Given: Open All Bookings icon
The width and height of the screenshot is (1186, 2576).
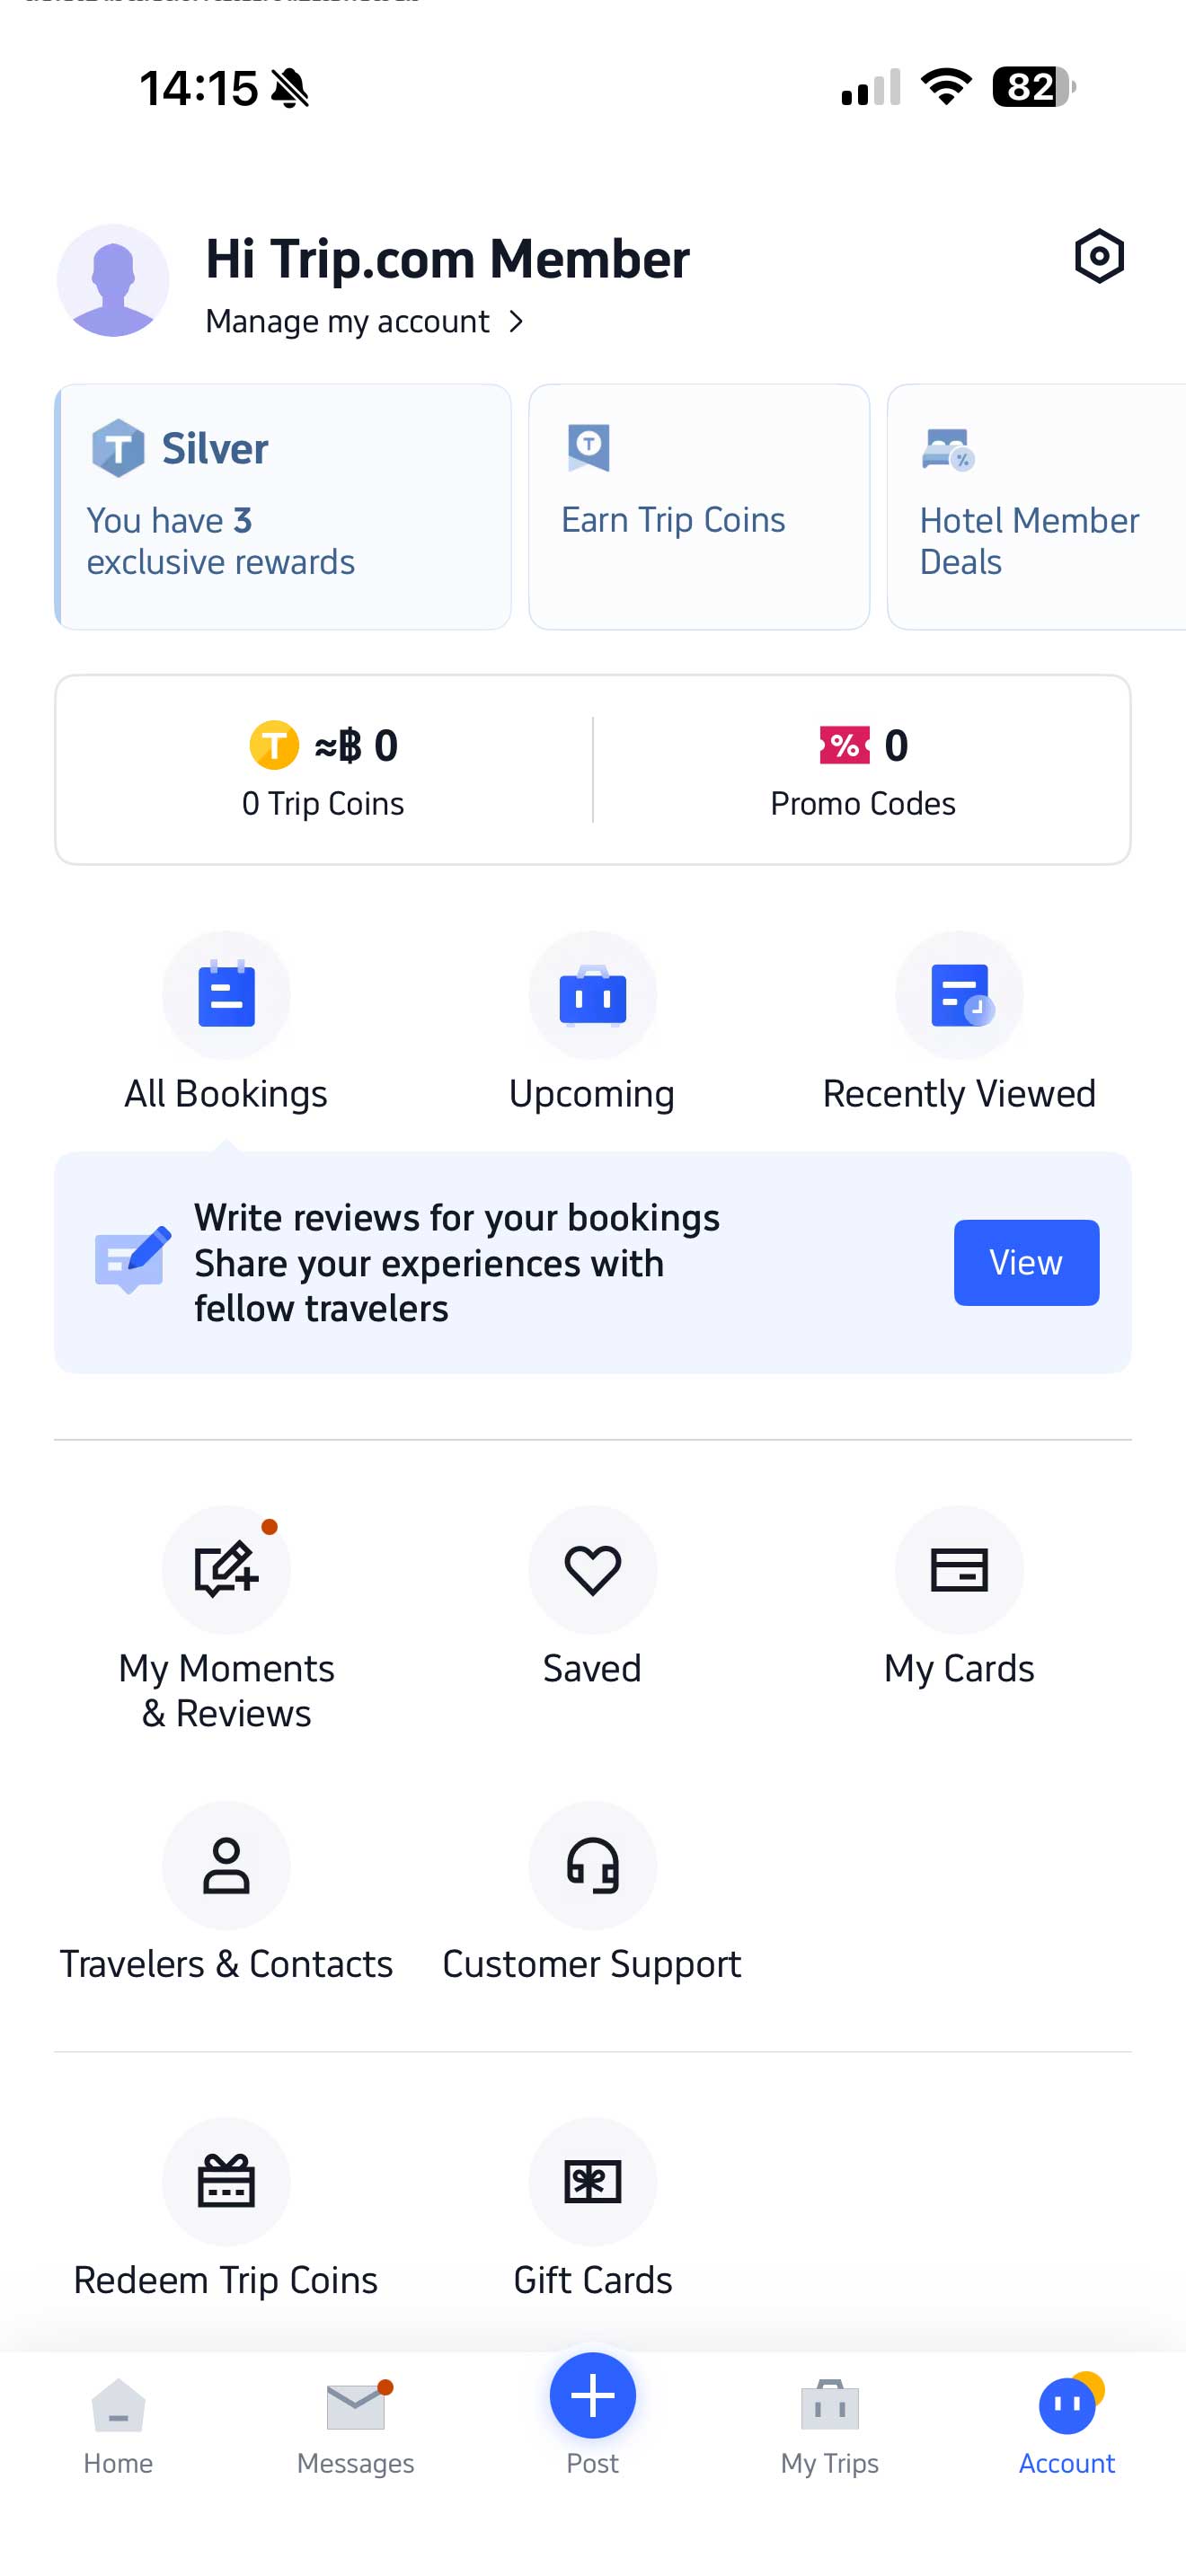Looking at the screenshot, I should [226, 996].
